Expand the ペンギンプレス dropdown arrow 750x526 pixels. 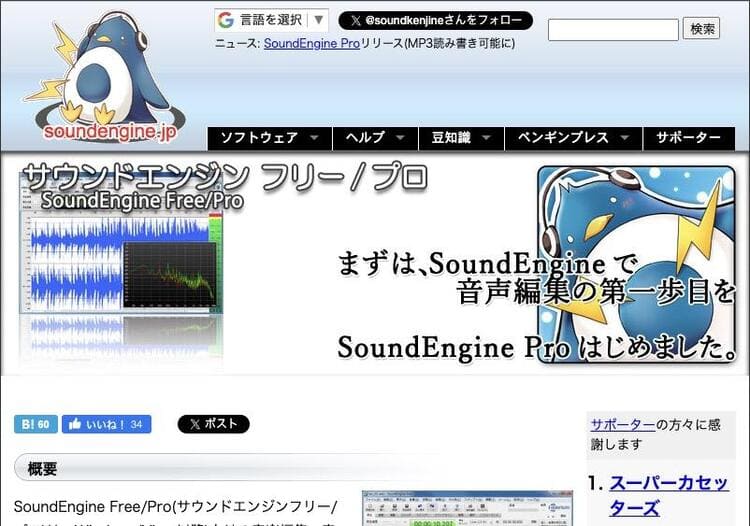624,138
